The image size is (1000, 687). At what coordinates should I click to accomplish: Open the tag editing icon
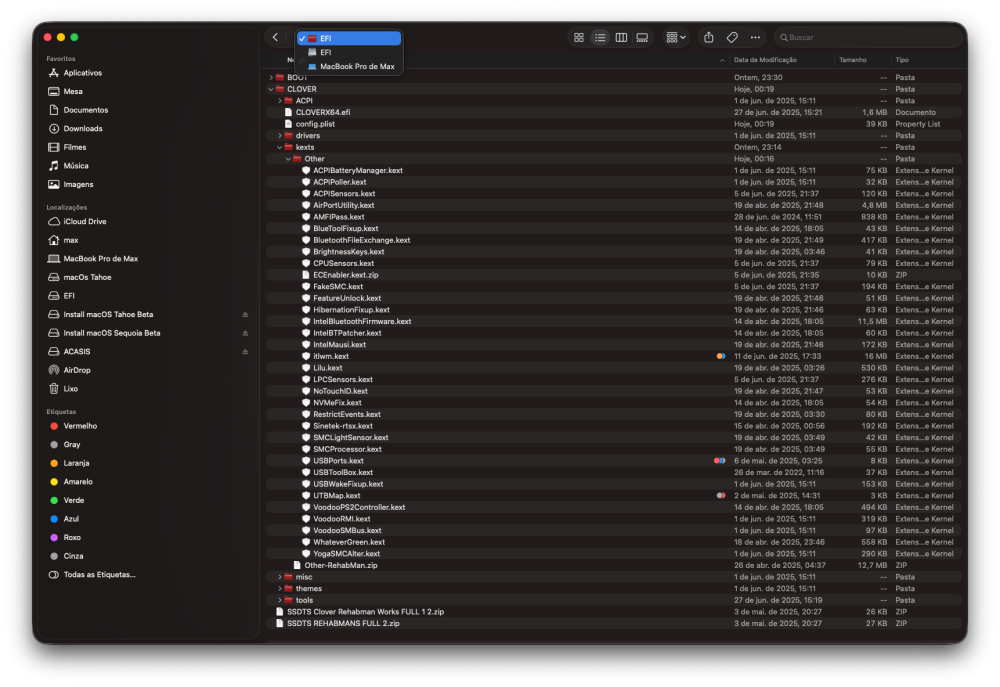(x=732, y=38)
